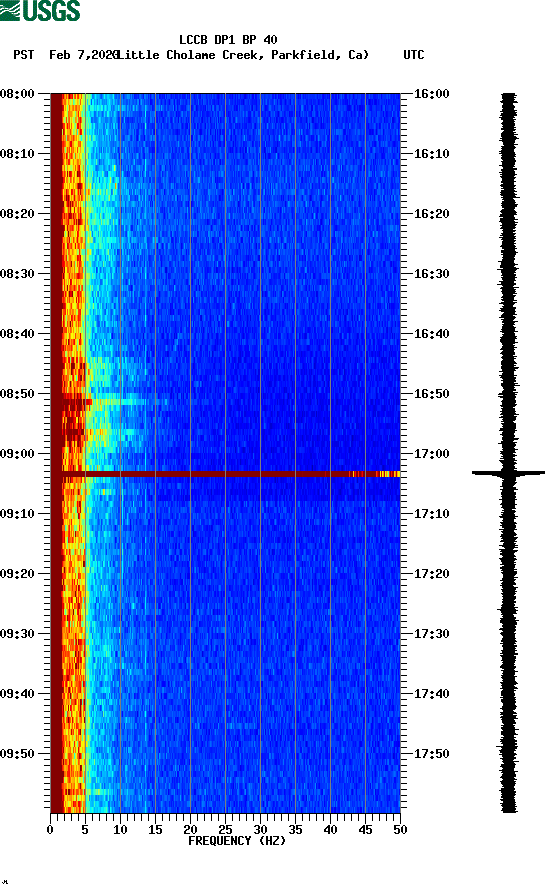
Task: Click the 15 Hz frequency tick label
Action: [x=155, y=830]
